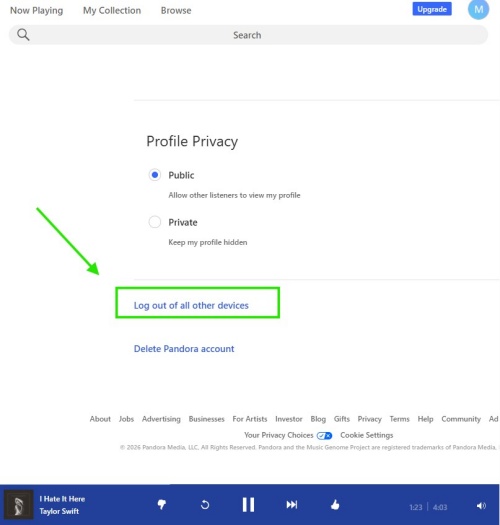The image size is (500, 525).
Task: Click the artist name Taylor Swift
Action: click(x=59, y=511)
